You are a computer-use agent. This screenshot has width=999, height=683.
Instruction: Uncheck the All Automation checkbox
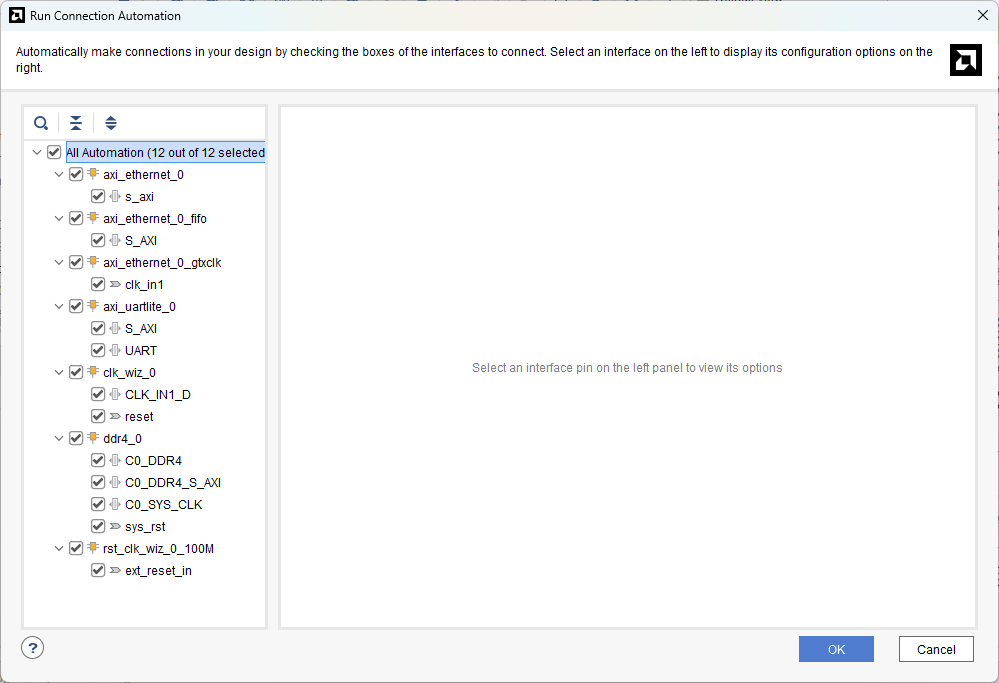54,153
